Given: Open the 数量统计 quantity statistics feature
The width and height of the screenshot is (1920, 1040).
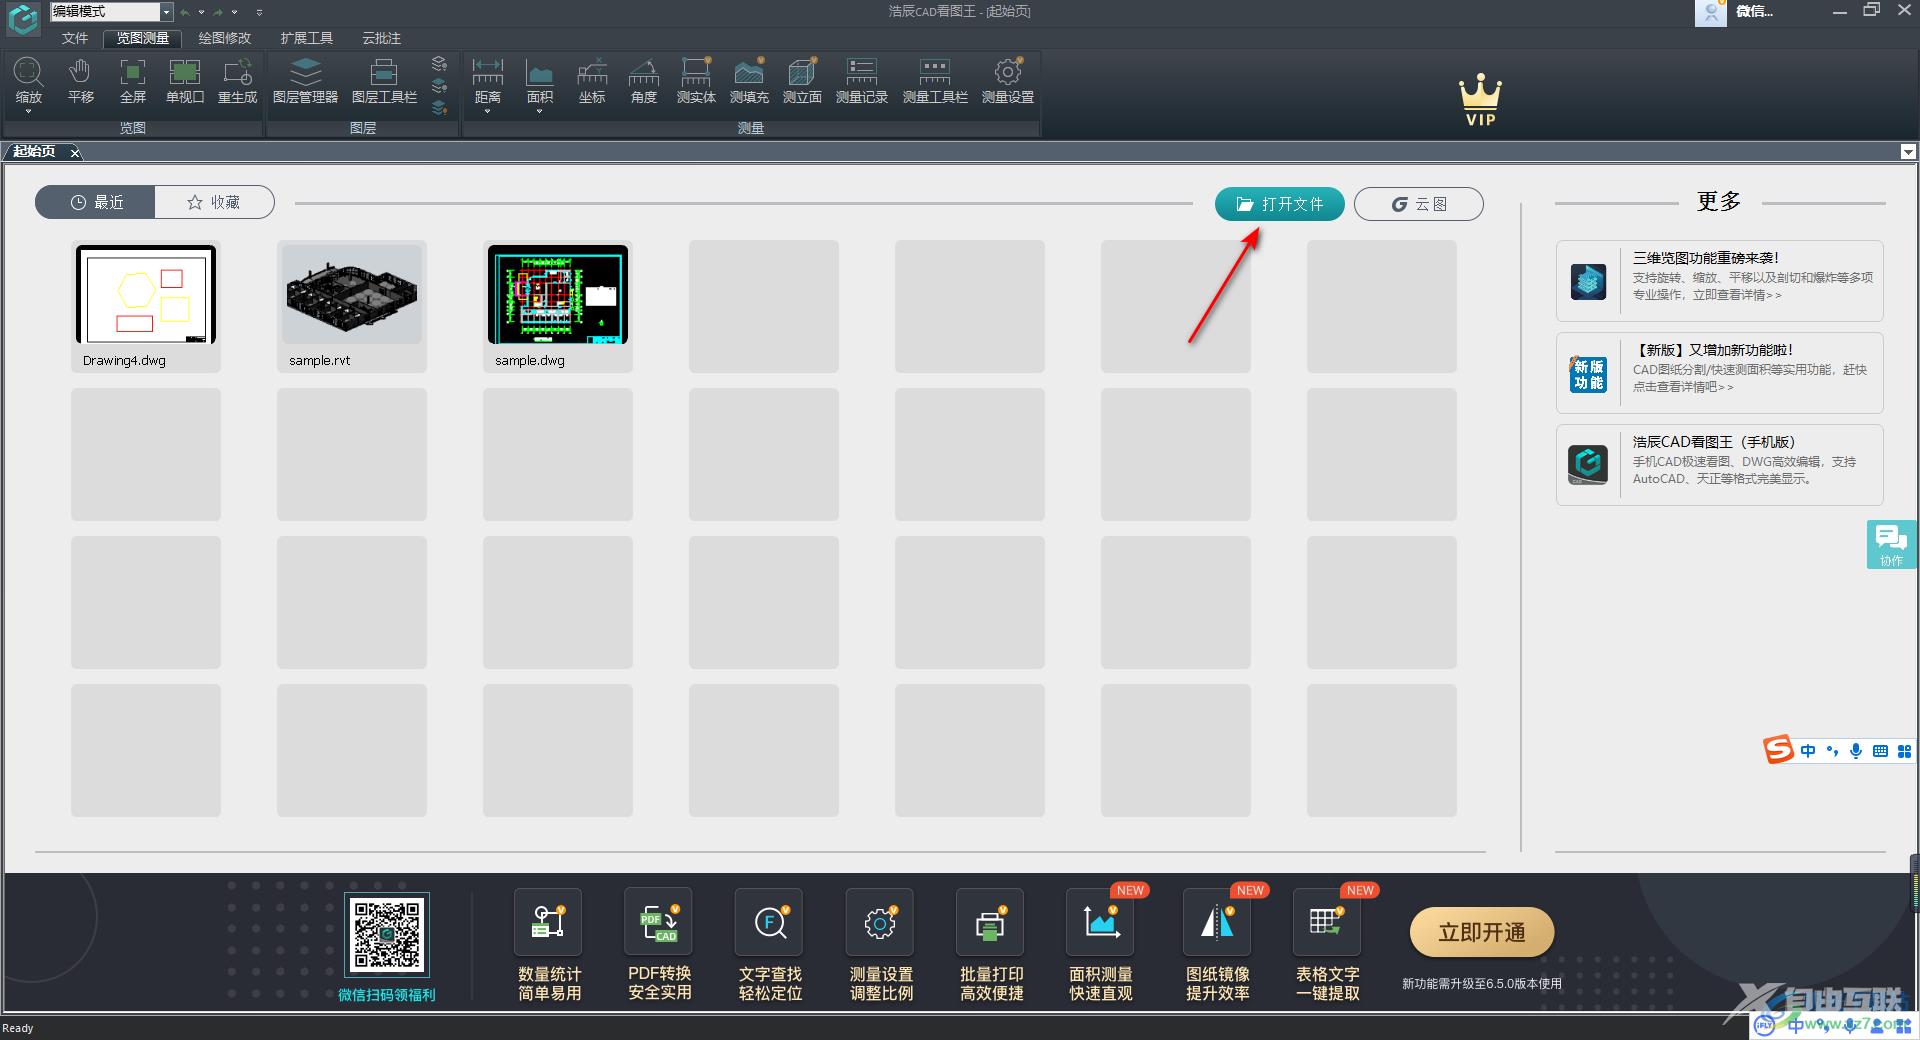Looking at the screenshot, I should click(548, 922).
